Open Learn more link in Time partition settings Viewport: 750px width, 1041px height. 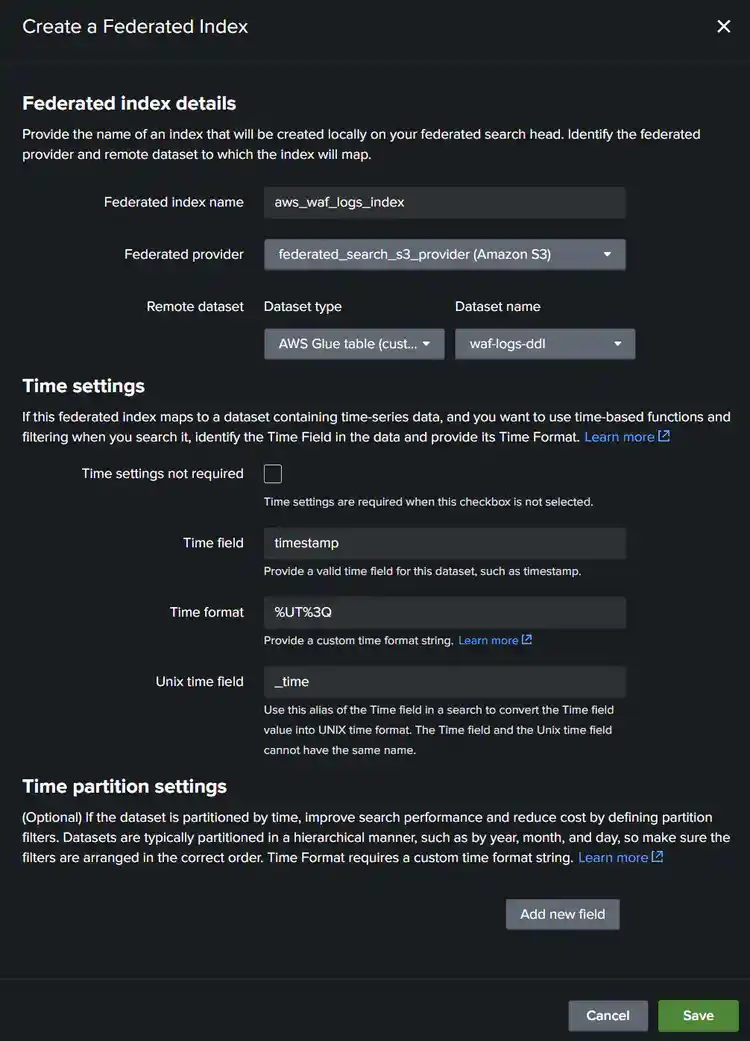[613, 857]
